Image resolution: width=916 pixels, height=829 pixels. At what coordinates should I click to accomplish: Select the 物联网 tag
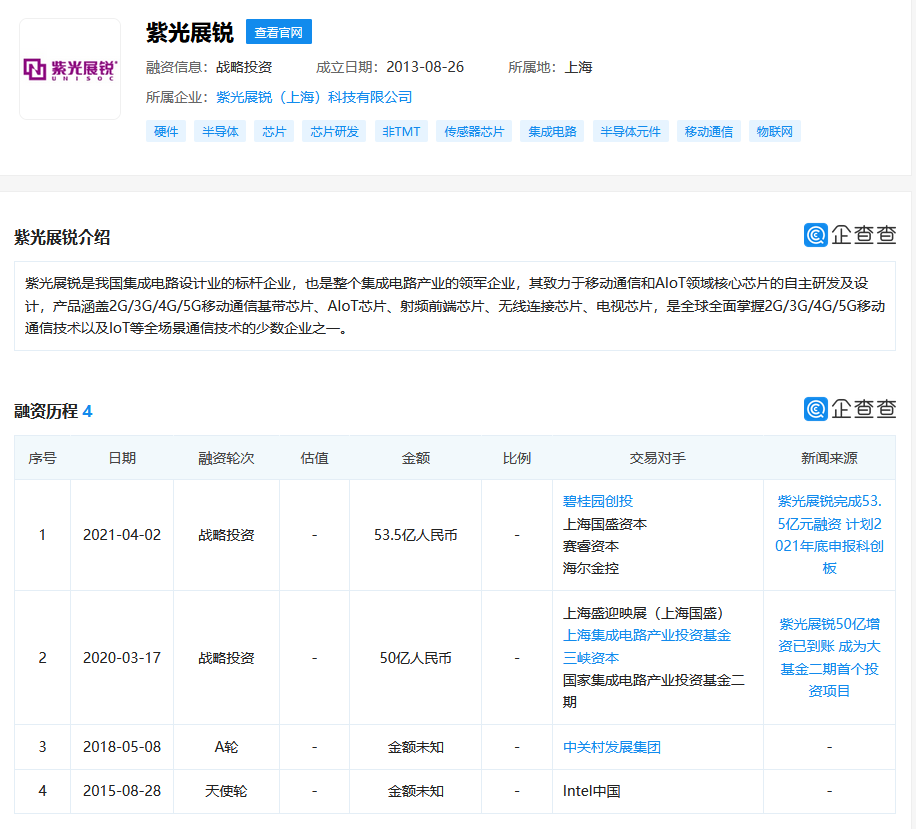775,131
